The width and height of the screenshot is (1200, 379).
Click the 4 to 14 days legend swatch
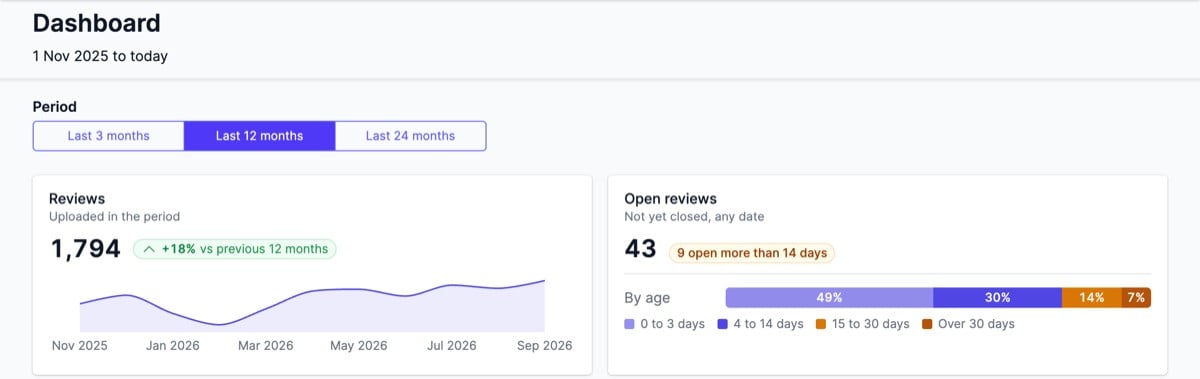[x=722, y=324]
